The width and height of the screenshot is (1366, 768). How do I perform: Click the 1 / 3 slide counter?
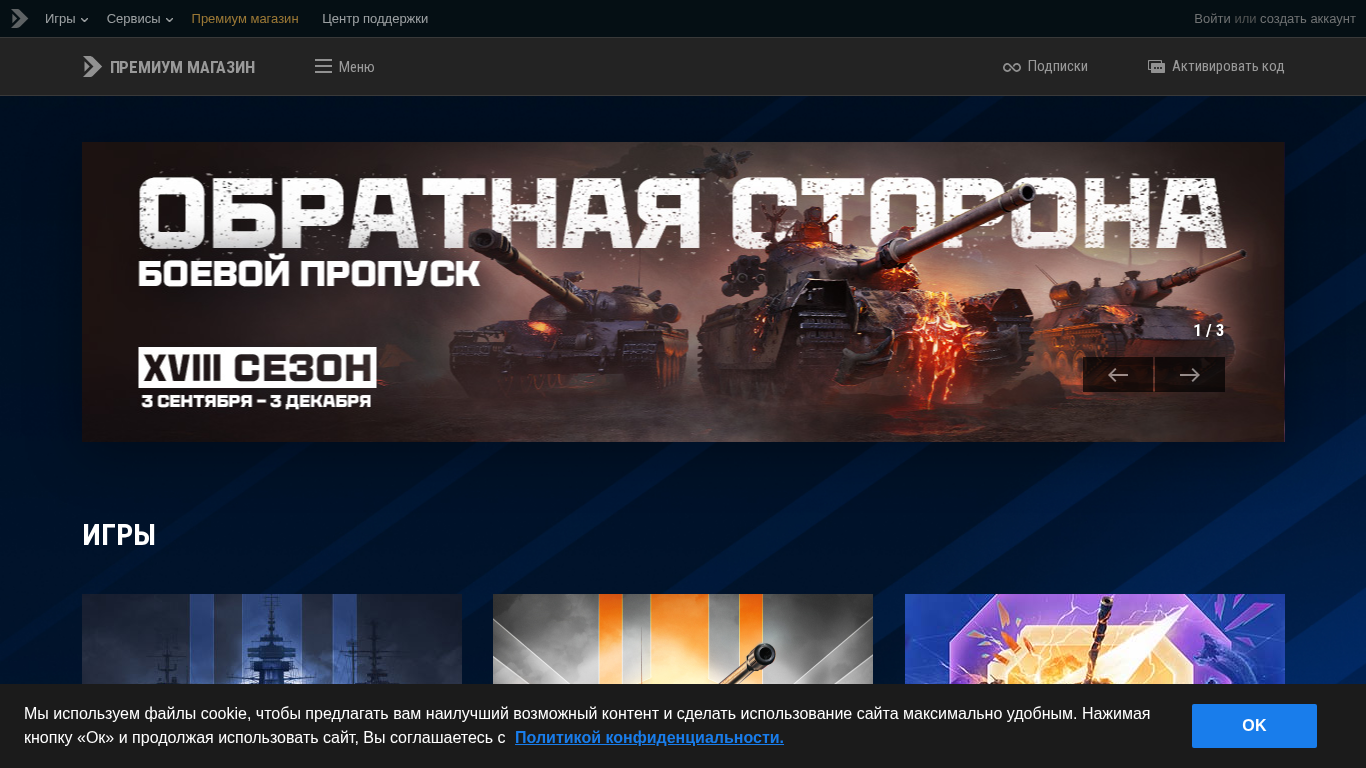tap(1208, 330)
